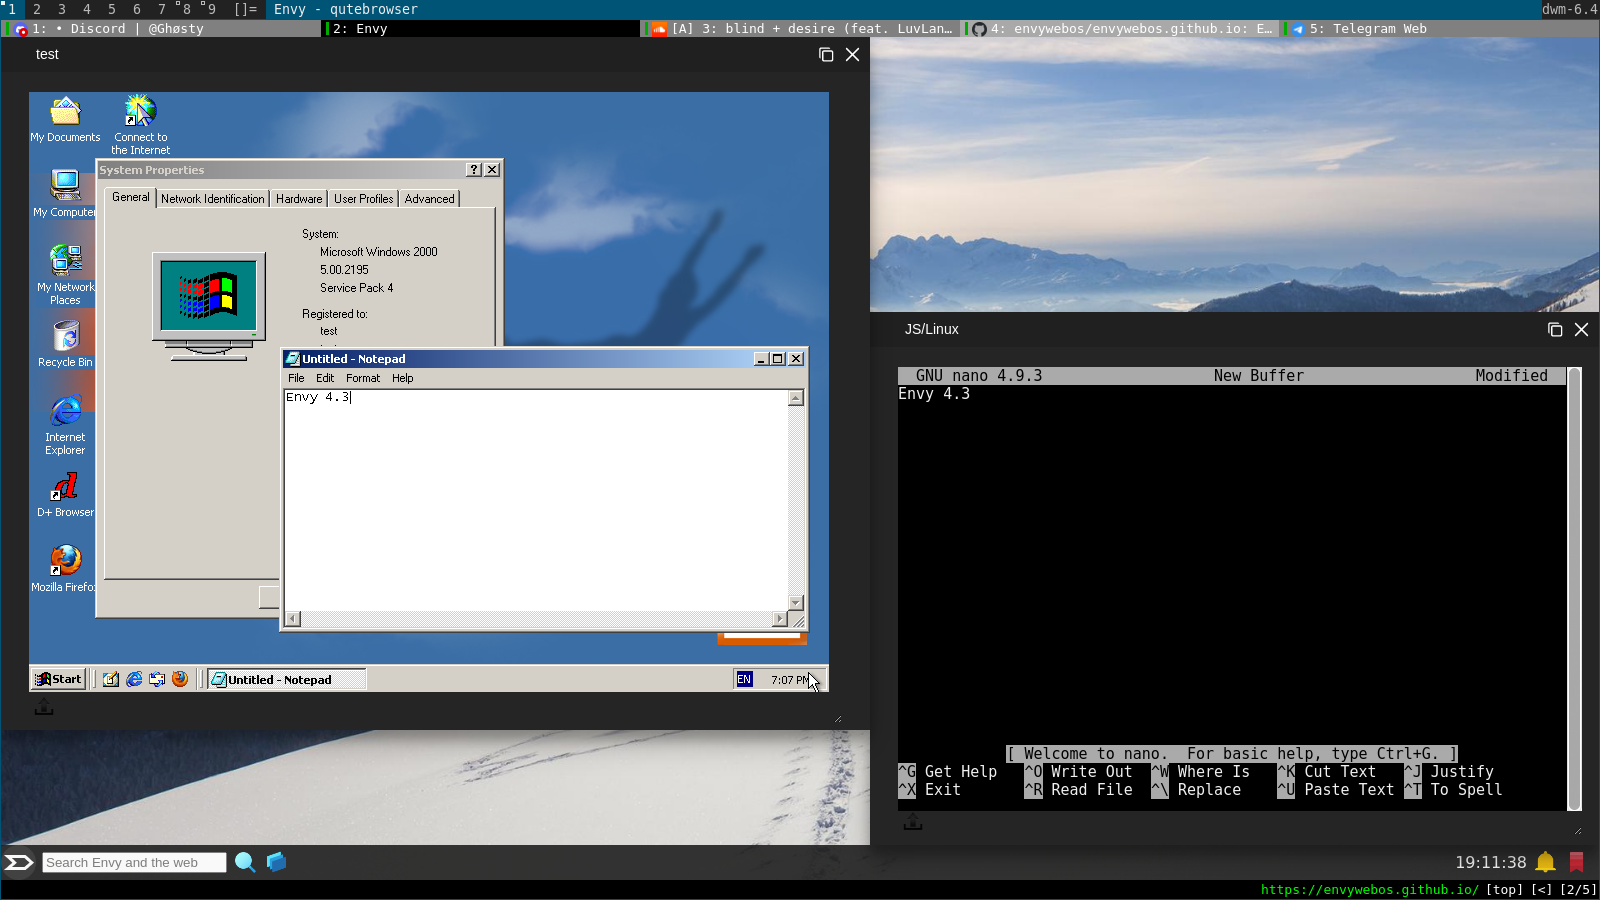Click the Envy notification bell icon
The width and height of the screenshot is (1600, 900).
click(1545, 862)
